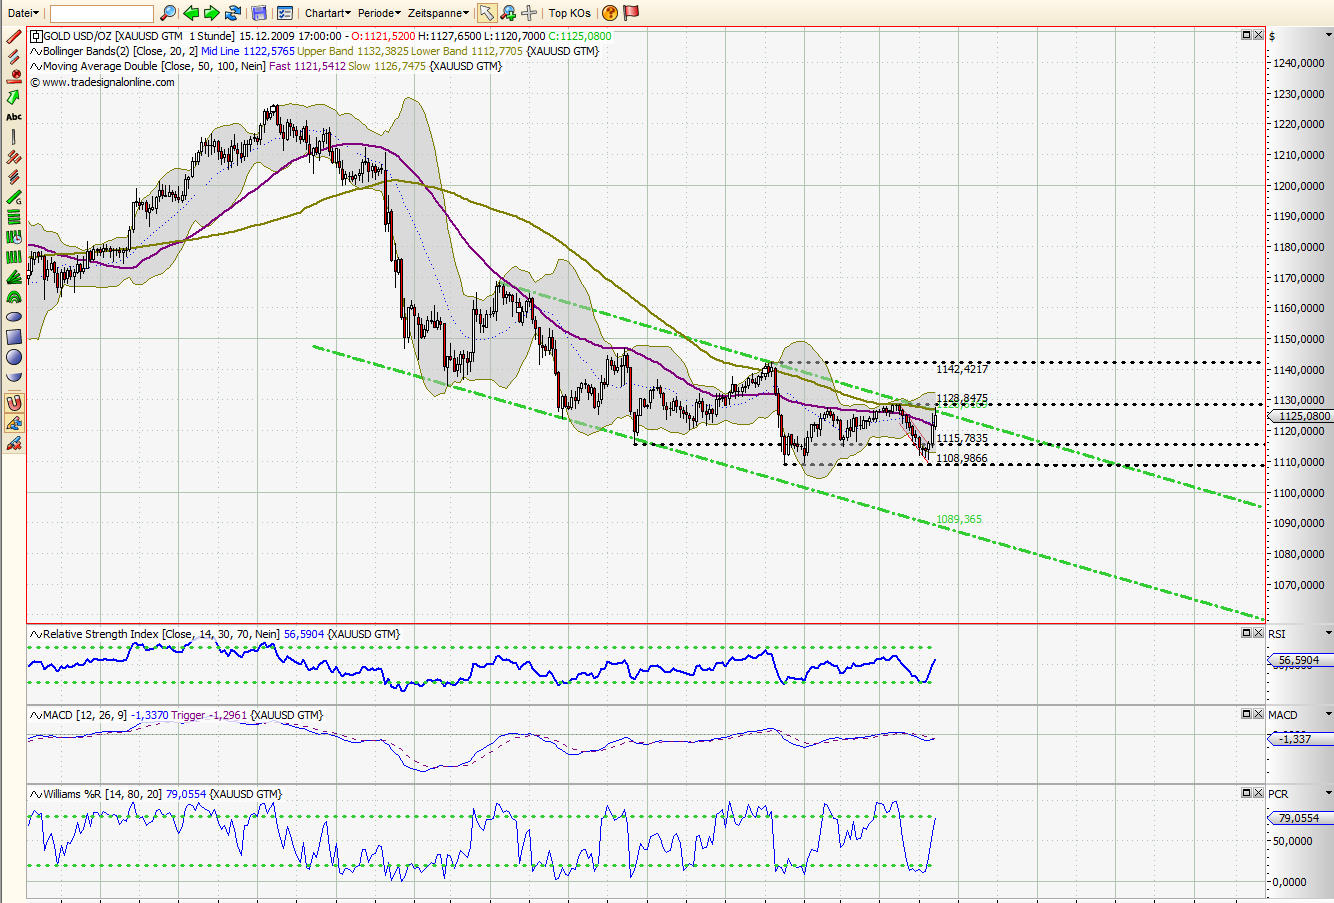Refresh the chart data
The height and width of the screenshot is (903, 1334).
coord(234,13)
